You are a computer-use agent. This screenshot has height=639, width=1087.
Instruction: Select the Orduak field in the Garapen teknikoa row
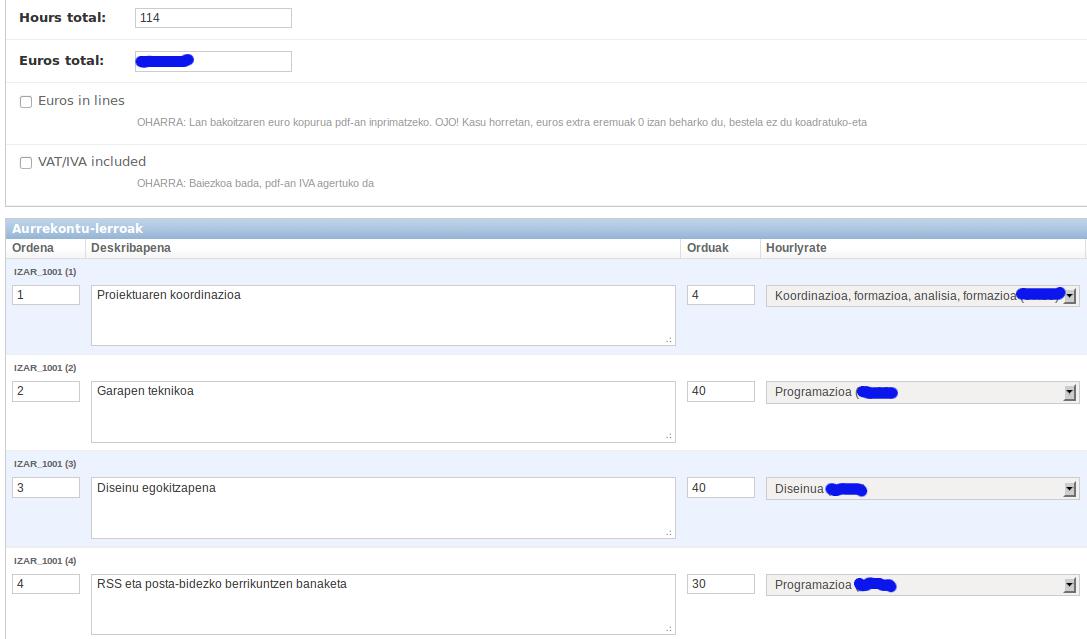720,391
